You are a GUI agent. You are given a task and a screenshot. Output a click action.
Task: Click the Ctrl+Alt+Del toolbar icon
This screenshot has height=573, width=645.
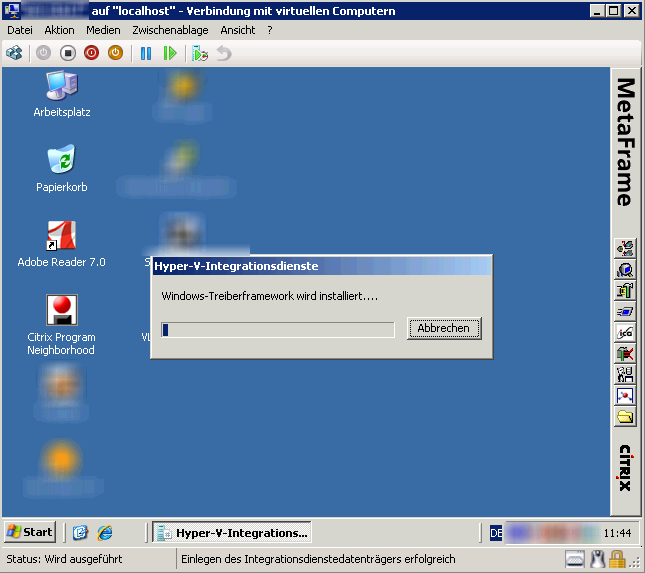(14, 53)
